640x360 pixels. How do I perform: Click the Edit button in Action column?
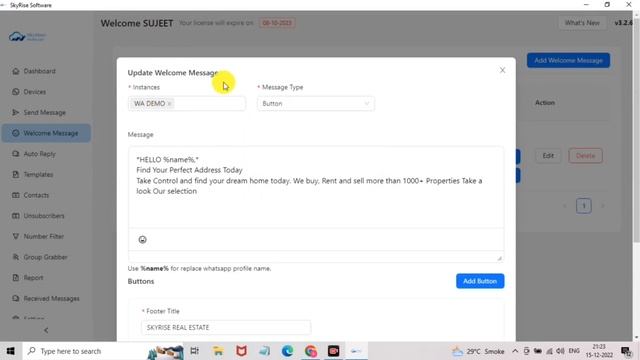(548, 156)
